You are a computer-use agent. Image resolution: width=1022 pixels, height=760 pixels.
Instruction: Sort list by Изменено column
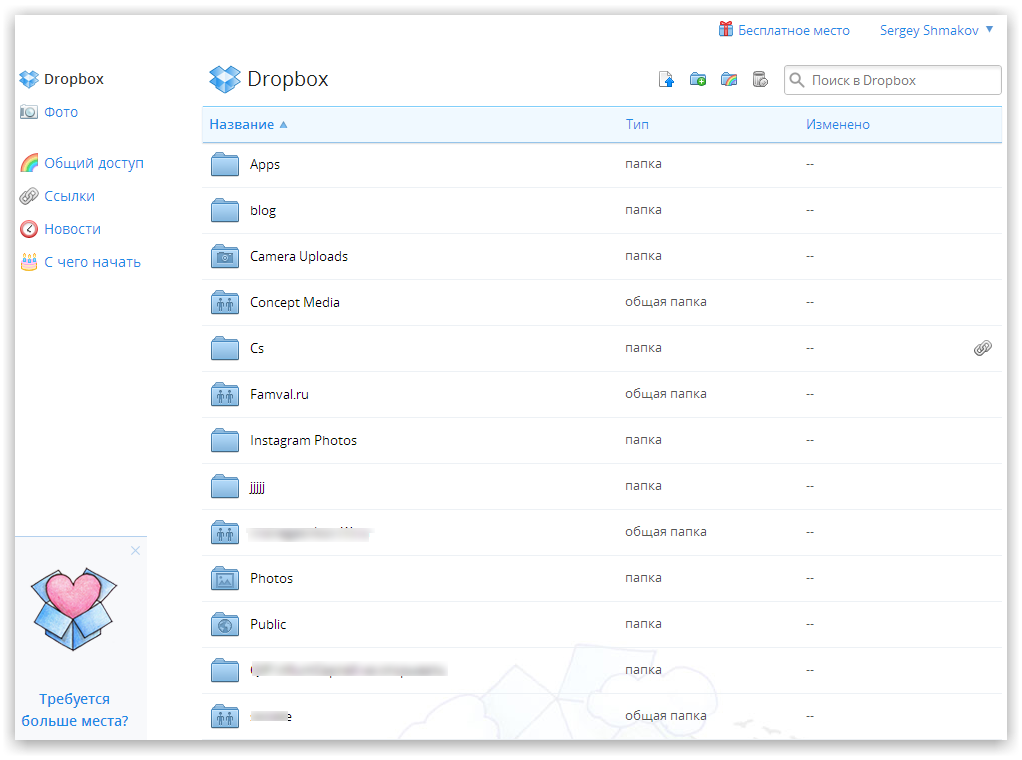[x=838, y=124]
